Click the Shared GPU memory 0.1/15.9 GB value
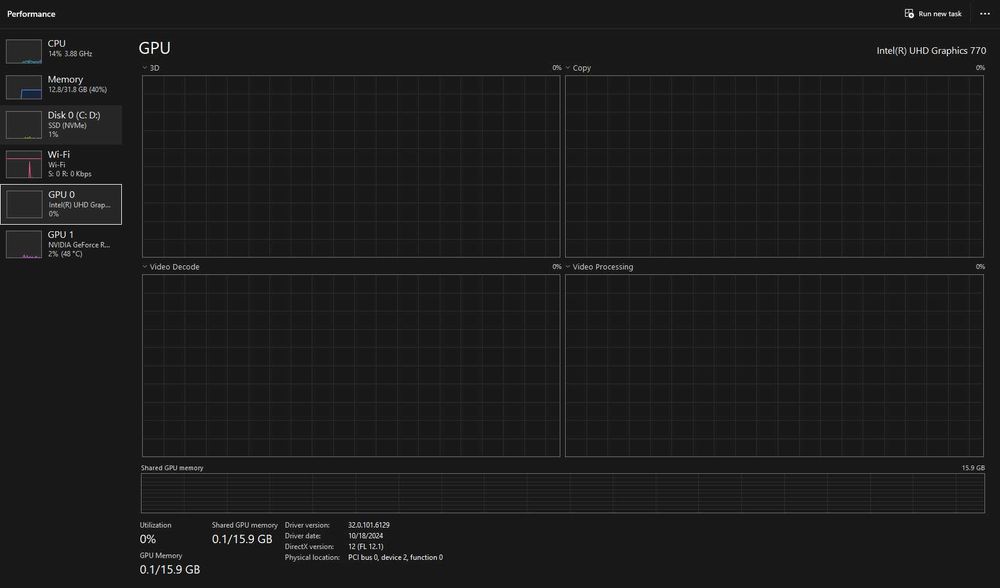Viewport: 1000px width, 588px height. point(242,539)
